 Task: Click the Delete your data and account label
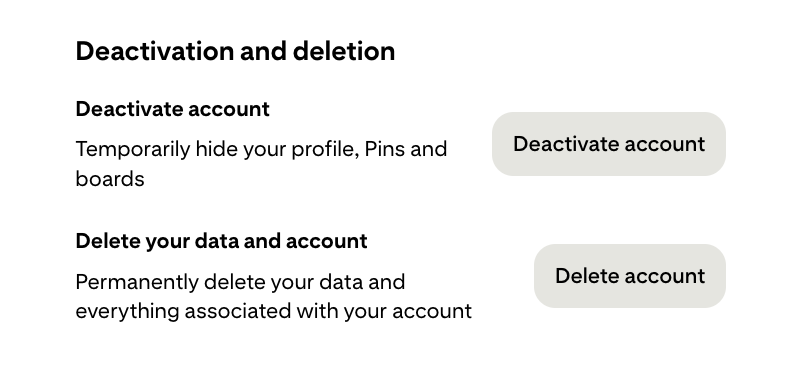click(222, 241)
